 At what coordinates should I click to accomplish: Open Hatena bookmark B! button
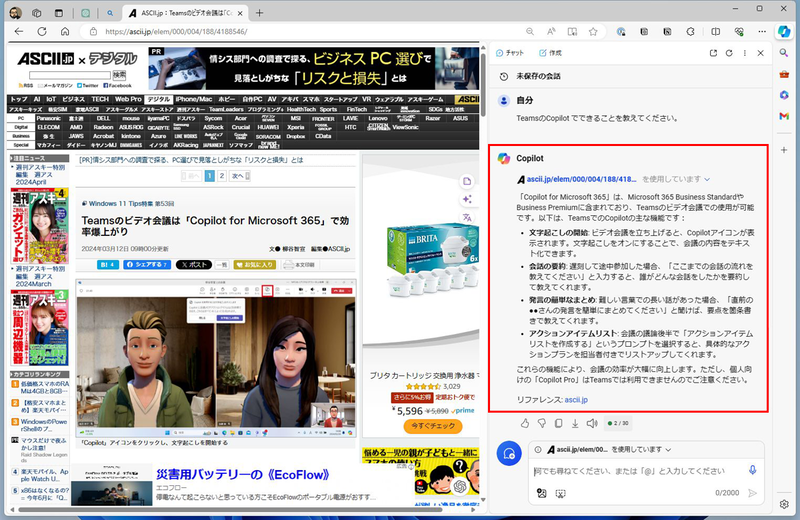(x=108, y=265)
